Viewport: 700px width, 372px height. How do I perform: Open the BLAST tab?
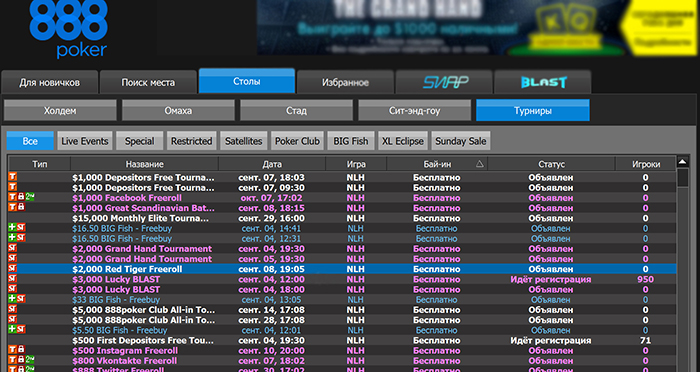pyautogui.click(x=543, y=82)
